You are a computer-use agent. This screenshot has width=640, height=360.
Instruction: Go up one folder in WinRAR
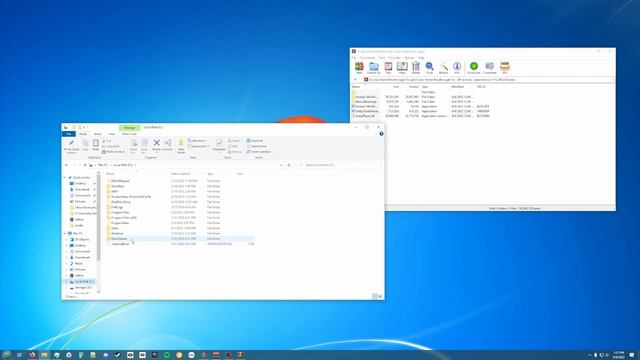click(x=356, y=80)
